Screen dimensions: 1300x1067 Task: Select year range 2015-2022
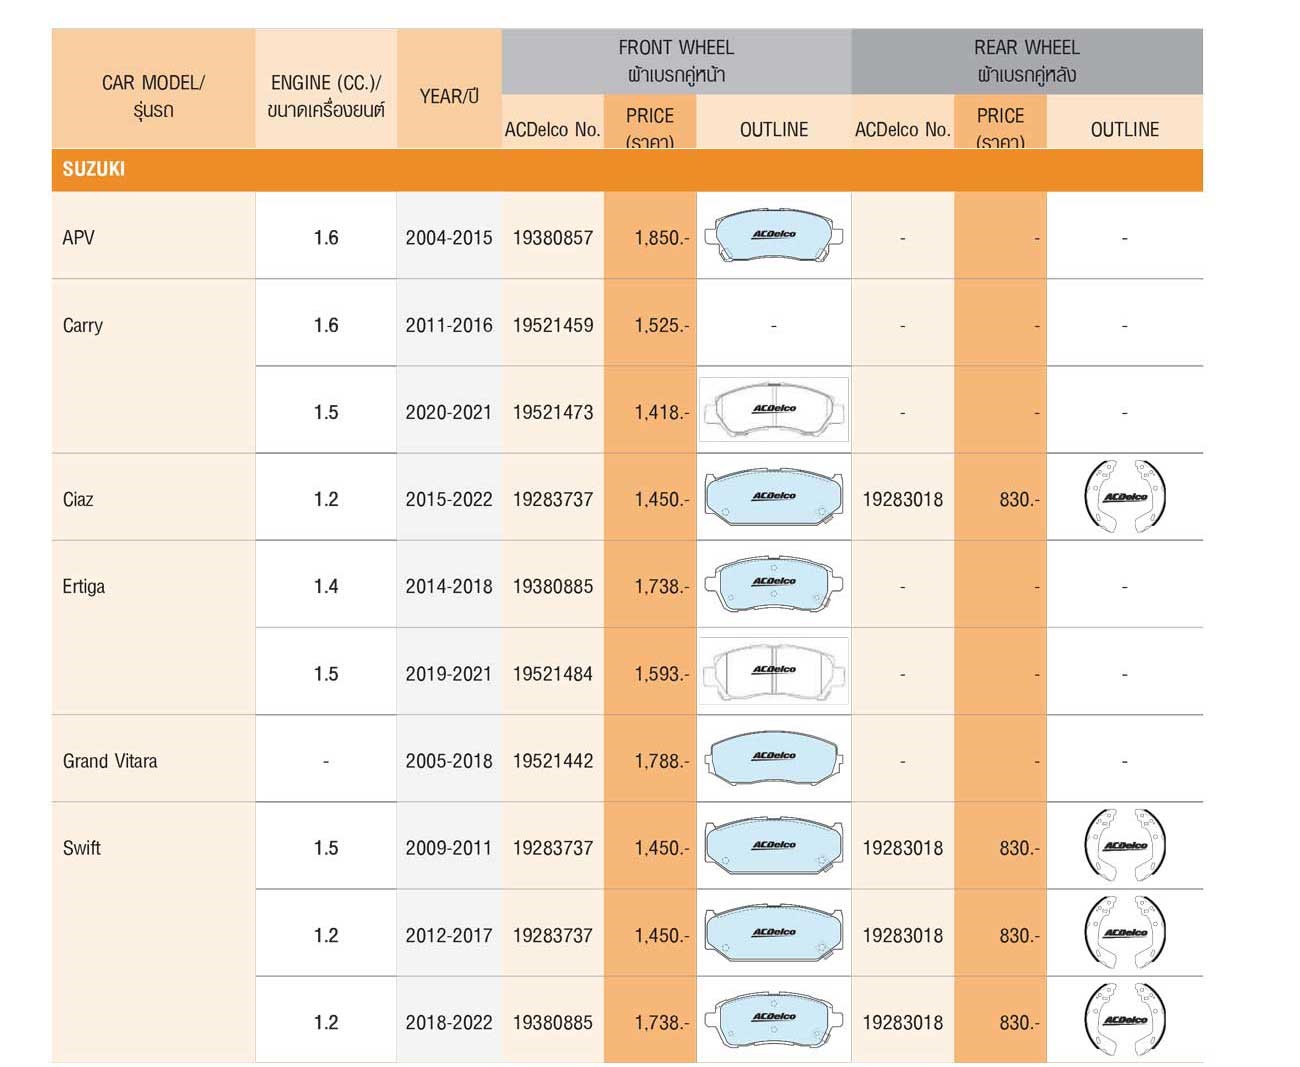pyautogui.click(x=449, y=499)
